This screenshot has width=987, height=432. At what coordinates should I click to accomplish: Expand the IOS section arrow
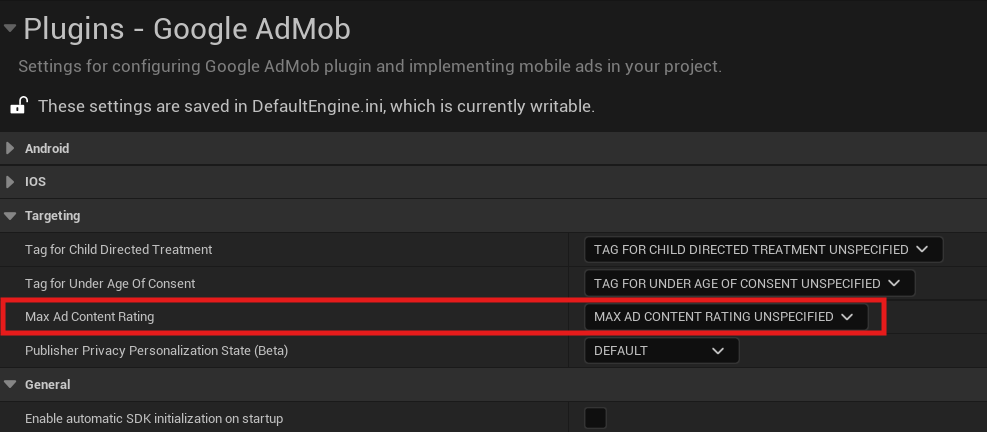[10, 182]
